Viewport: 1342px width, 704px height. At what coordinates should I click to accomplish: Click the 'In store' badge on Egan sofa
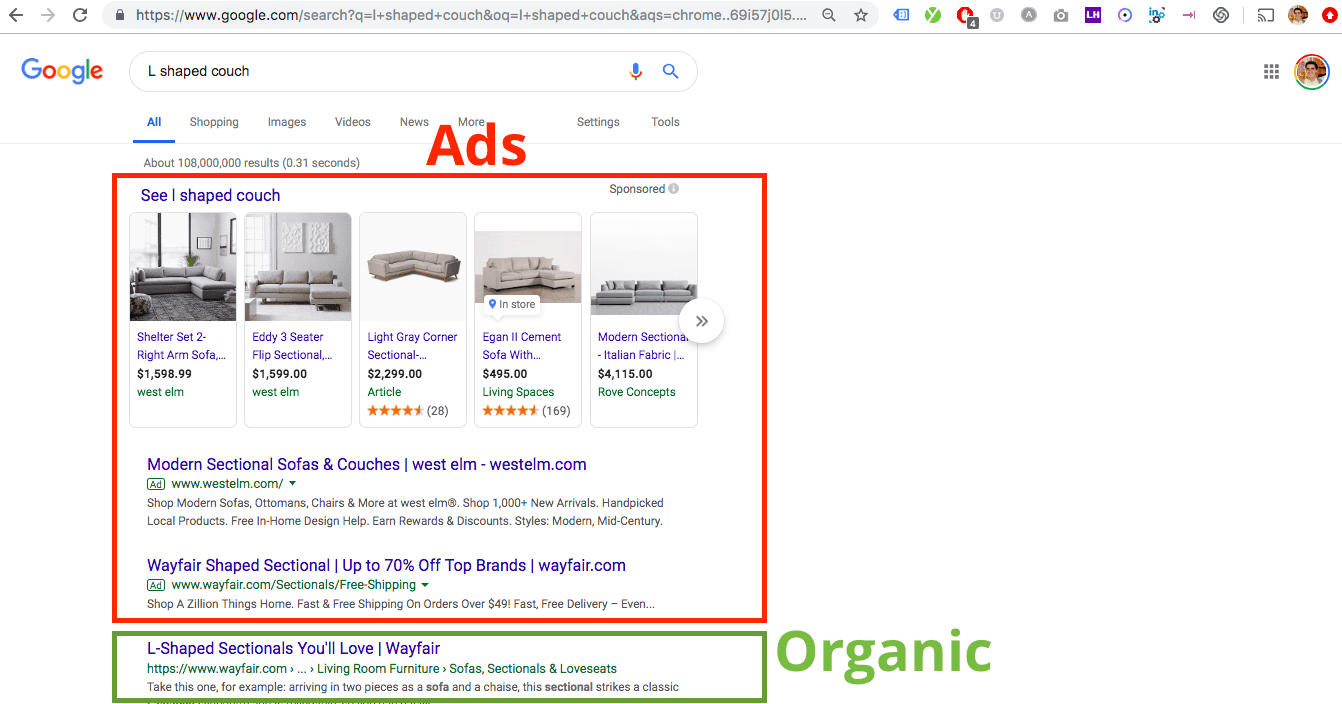click(512, 304)
